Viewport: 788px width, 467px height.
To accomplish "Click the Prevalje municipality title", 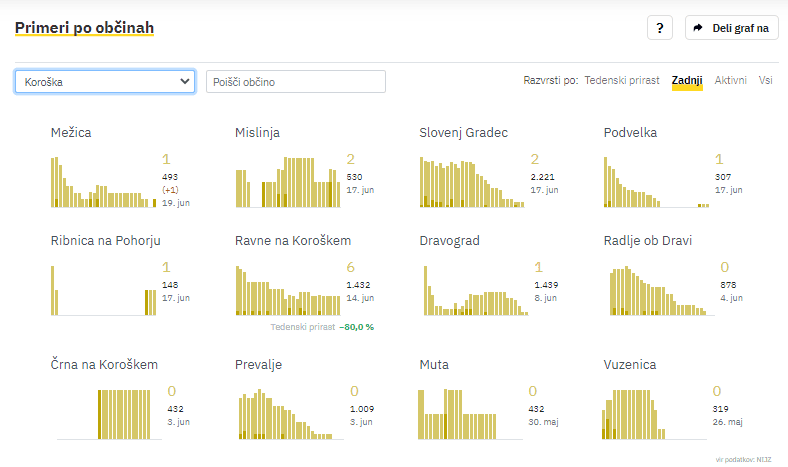I will point(258,365).
